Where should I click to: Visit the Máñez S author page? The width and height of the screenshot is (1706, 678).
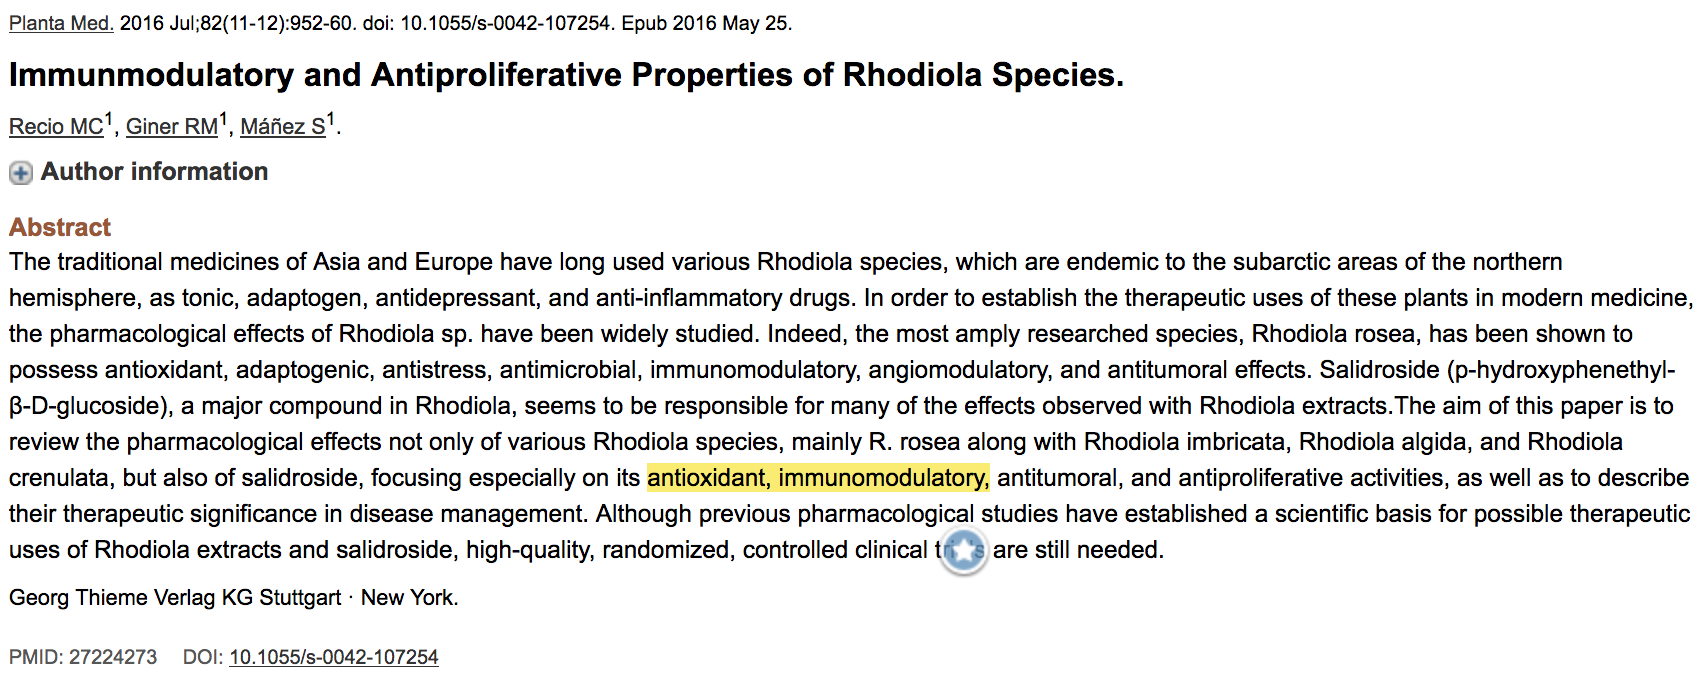click(283, 127)
